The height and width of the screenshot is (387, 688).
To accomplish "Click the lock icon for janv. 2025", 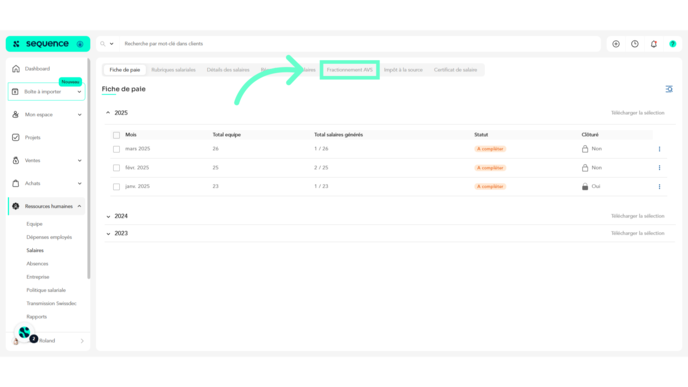I will coord(585,186).
